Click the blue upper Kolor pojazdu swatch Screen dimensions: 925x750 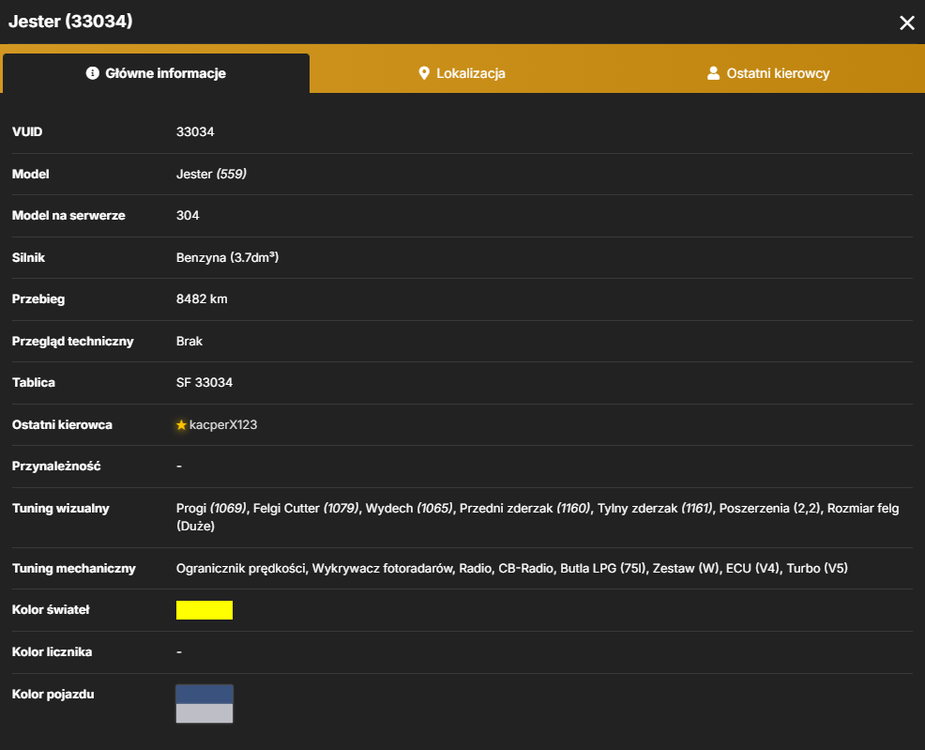coord(204,695)
